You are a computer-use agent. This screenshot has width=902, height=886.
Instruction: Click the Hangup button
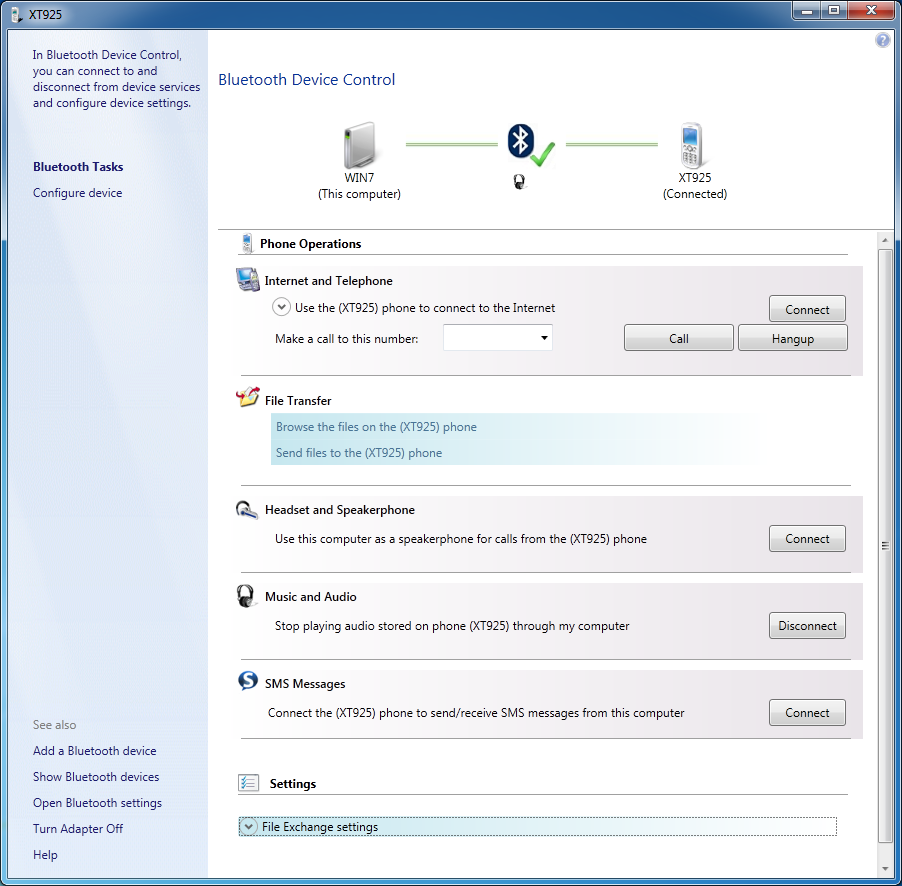point(793,338)
